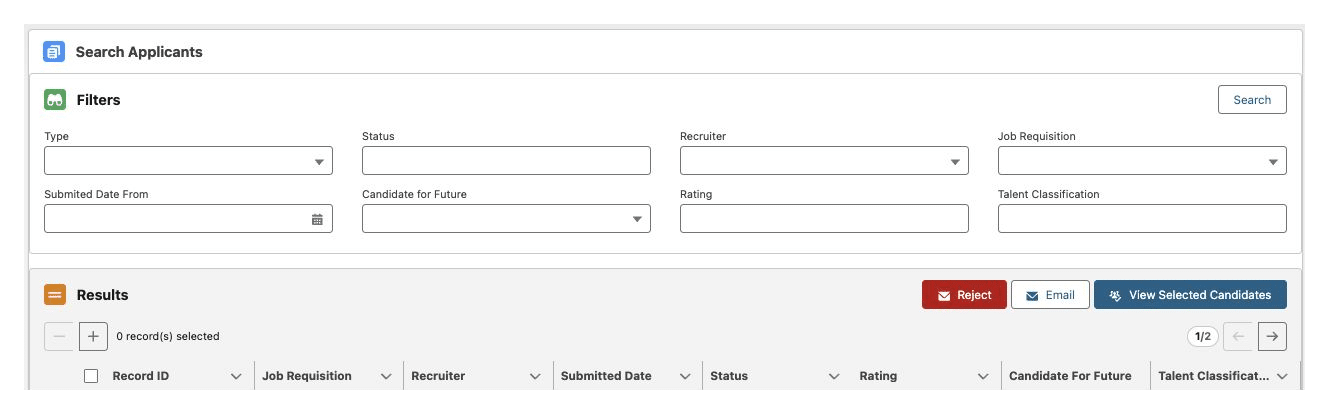1329x414 pixels.
Task: Click the minus deselect records button
Action: click(x=59, y=336)
